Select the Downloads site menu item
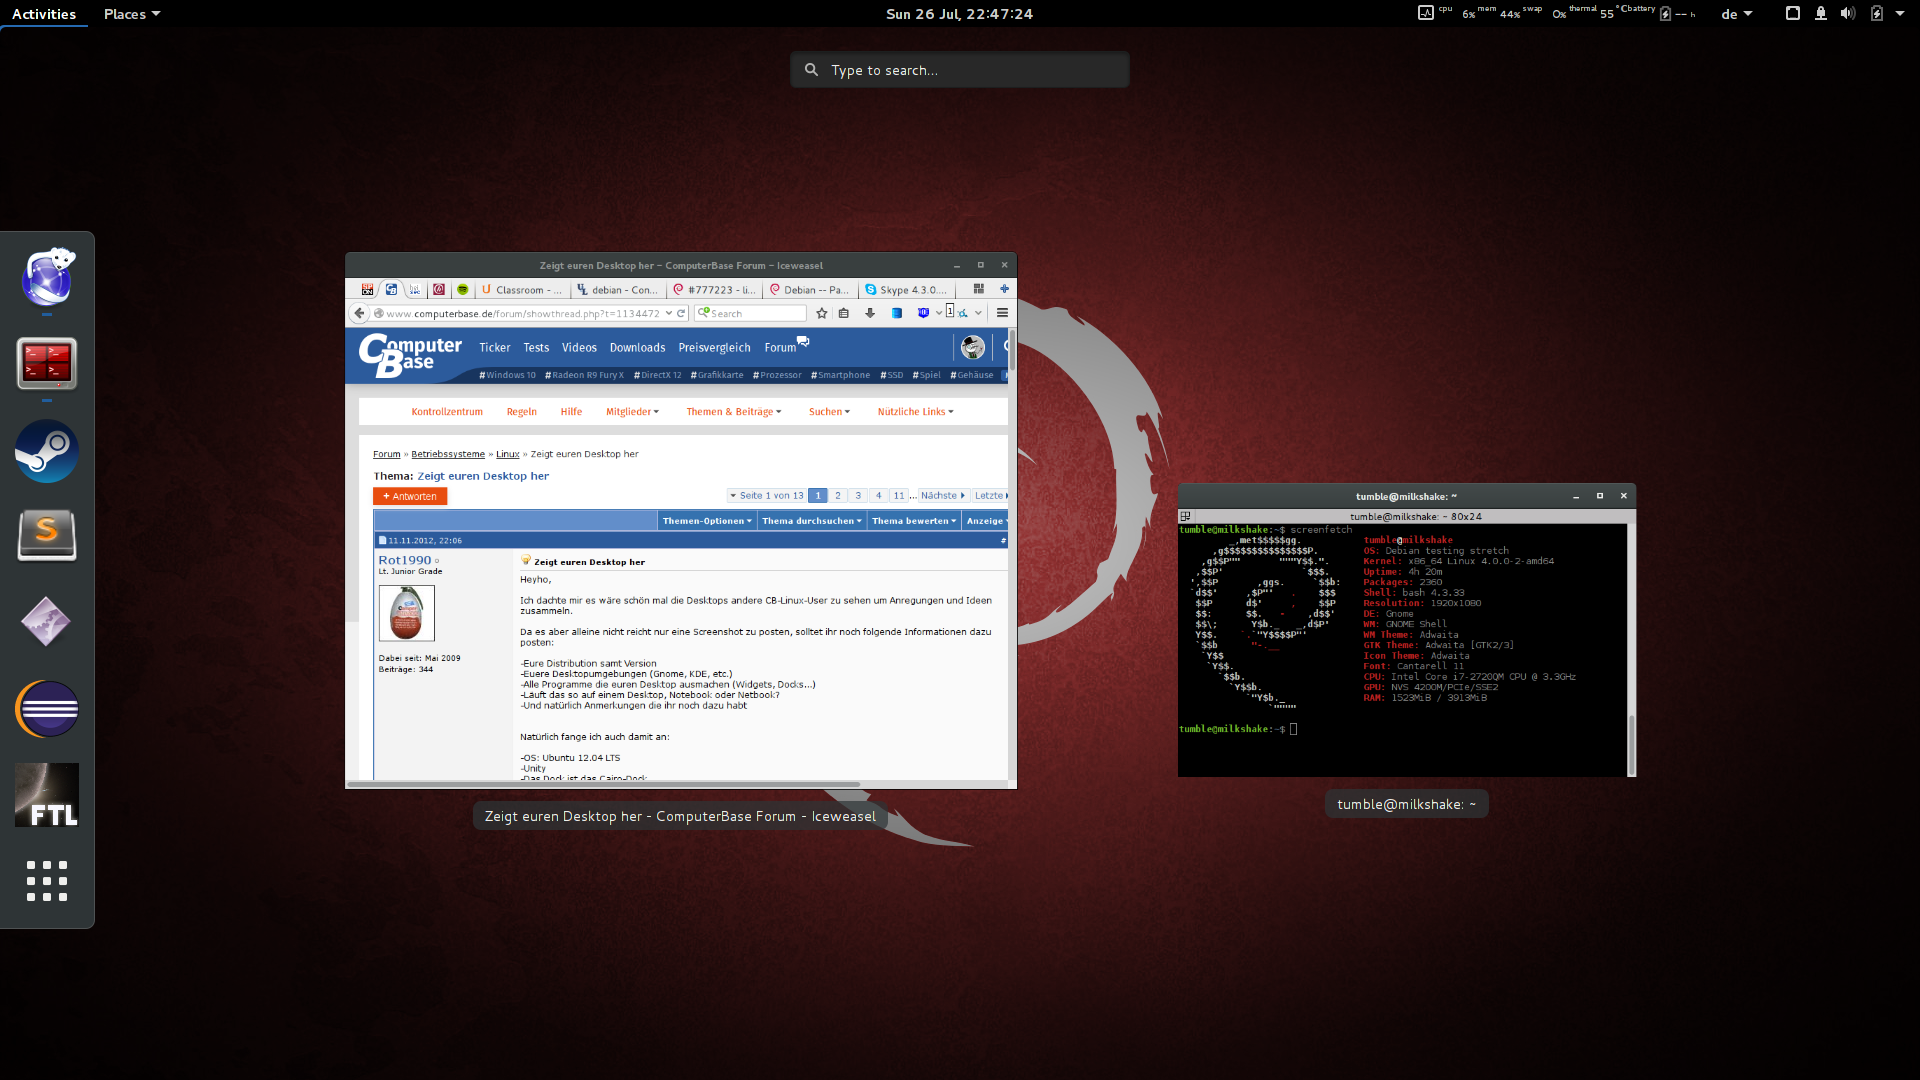1920x1080 pixels. 637,348
